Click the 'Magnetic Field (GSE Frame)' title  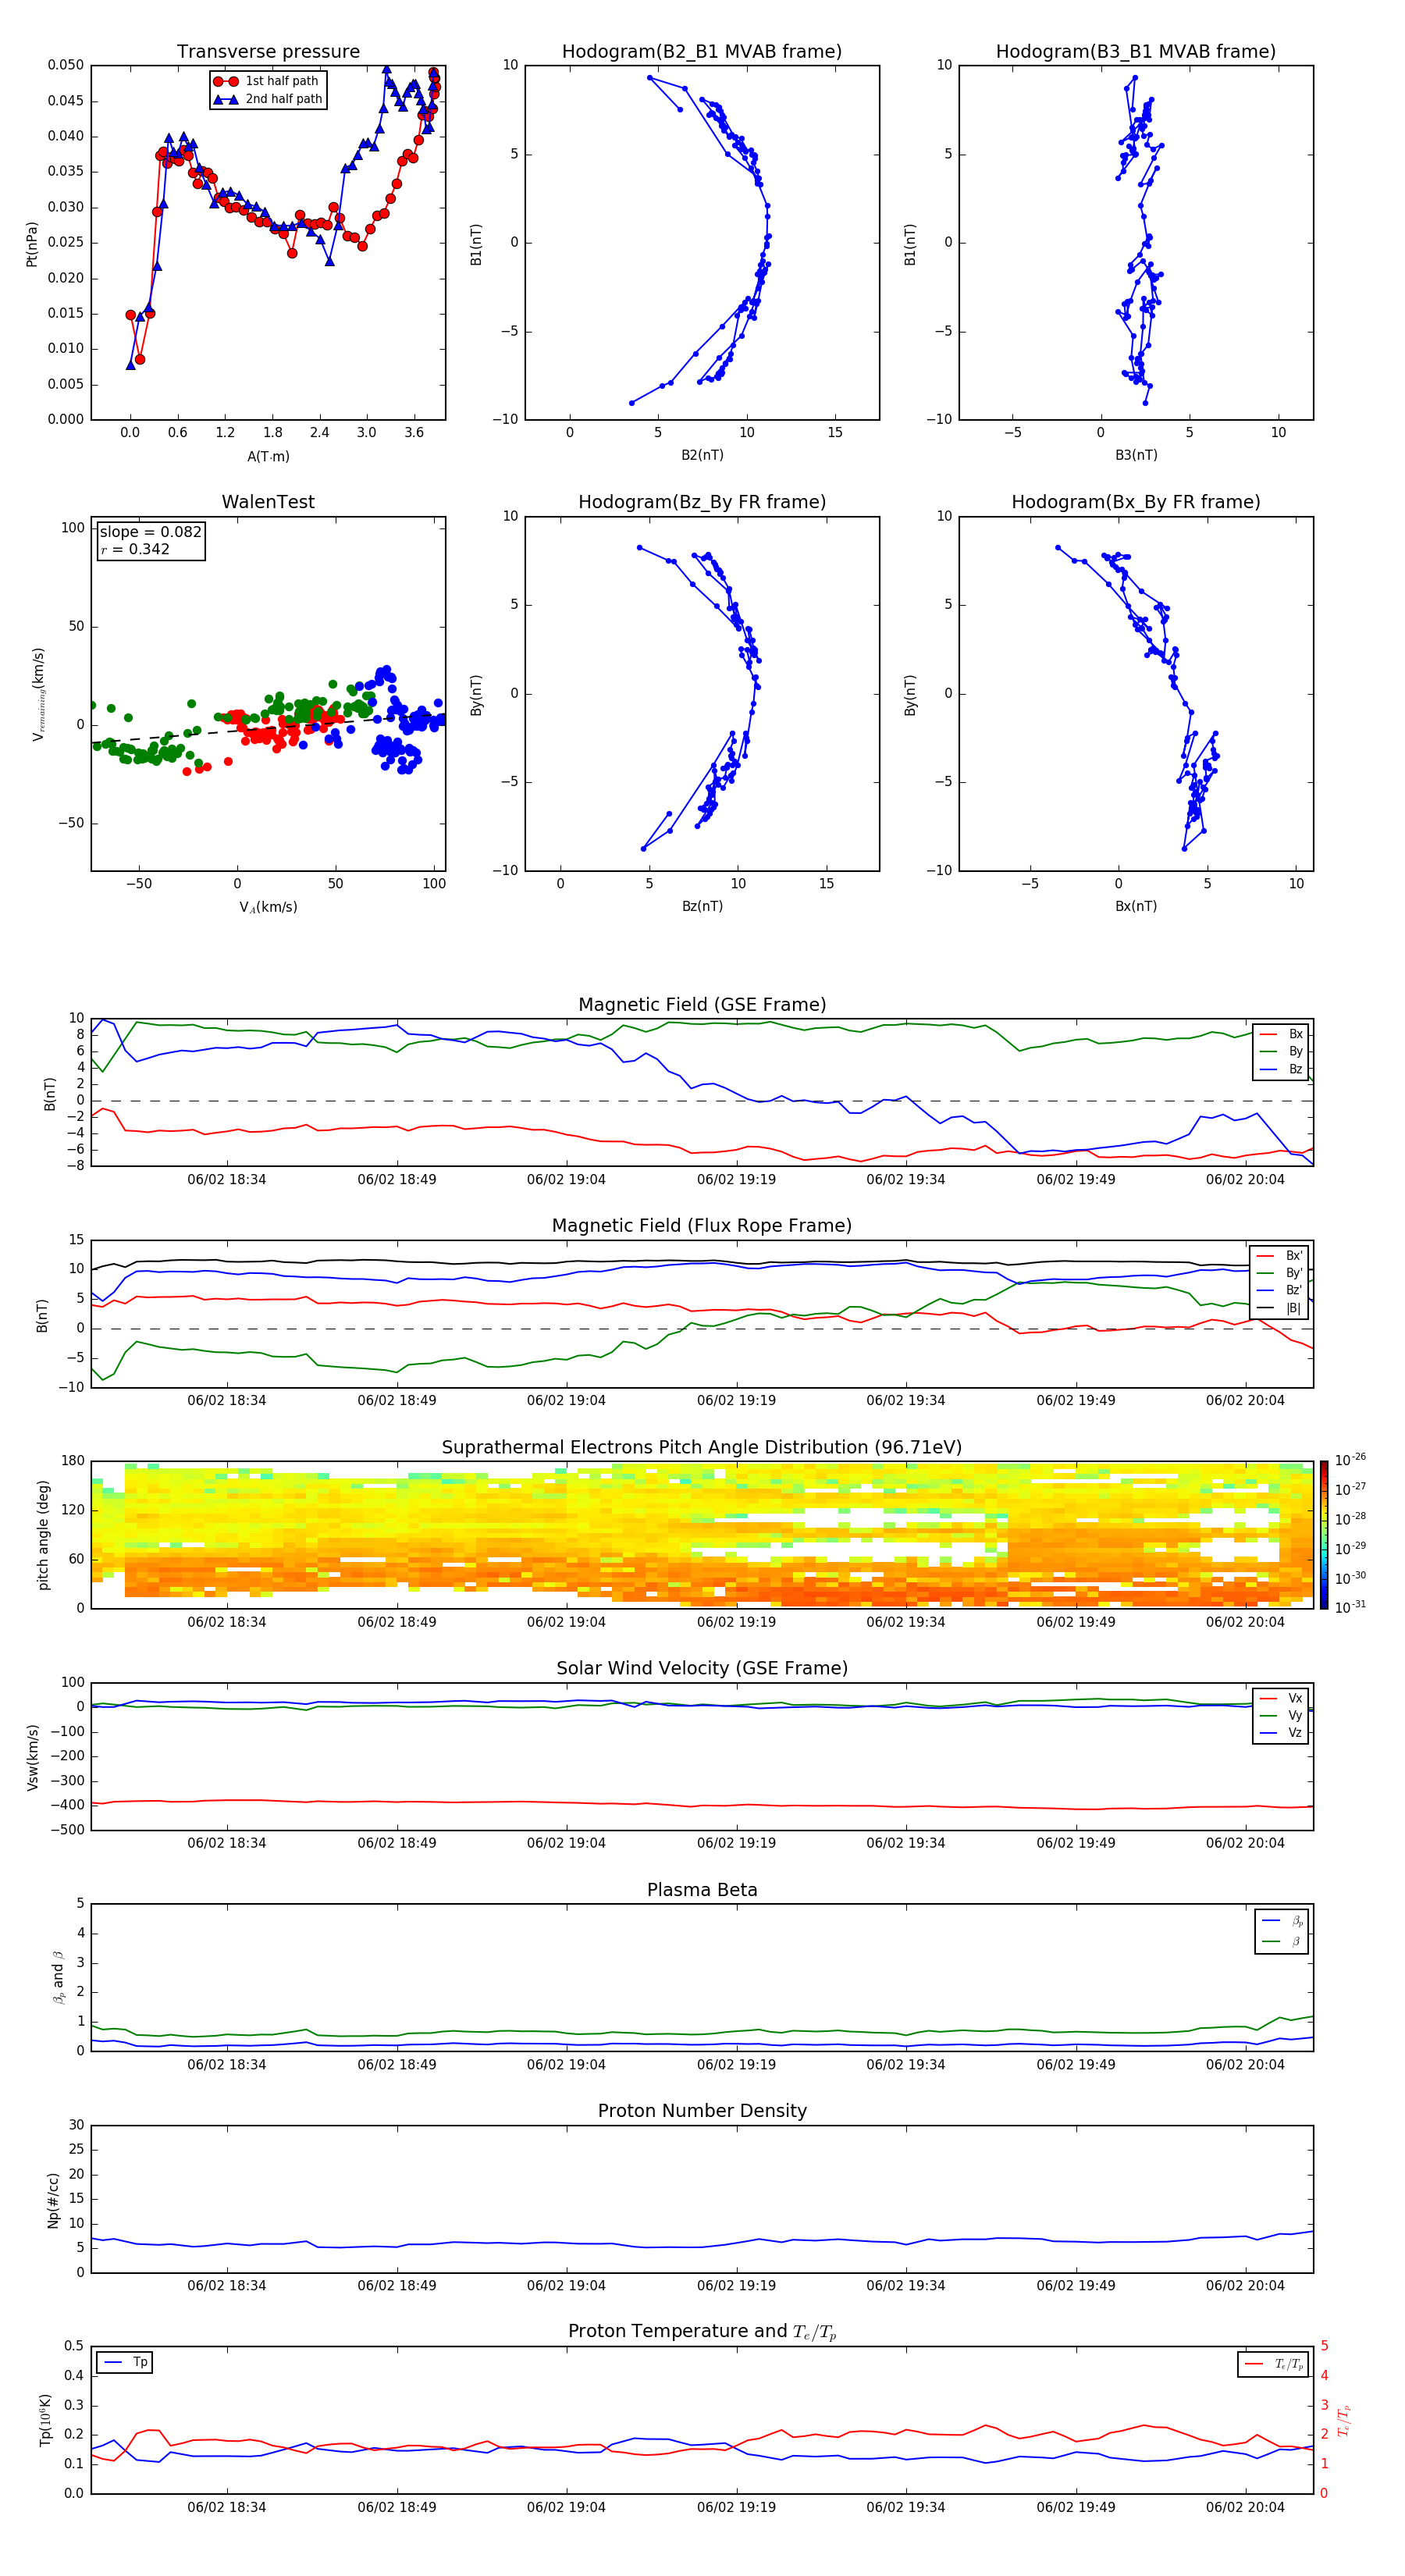(x=701, y=1005)
